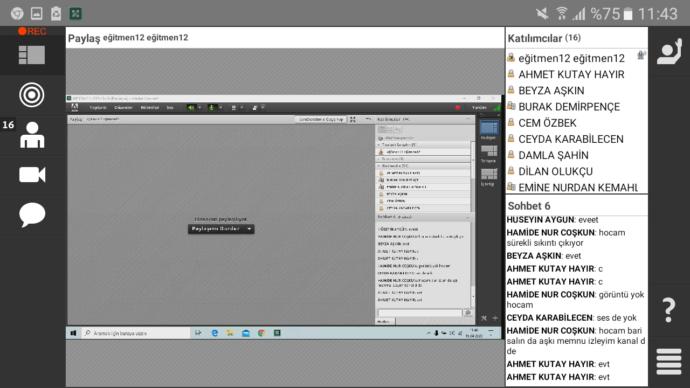This screenshot has height=388, width=690.
Task: Click the chat input field in shared window
Action: pos(420,313)
